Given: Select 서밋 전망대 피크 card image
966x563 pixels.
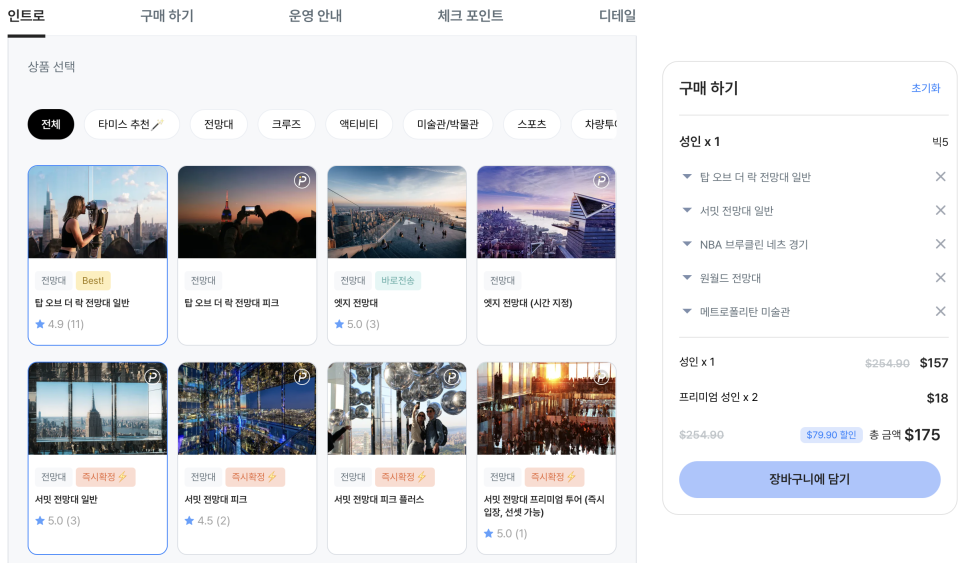Looking at the screenshot, I should tap(247, 408).
